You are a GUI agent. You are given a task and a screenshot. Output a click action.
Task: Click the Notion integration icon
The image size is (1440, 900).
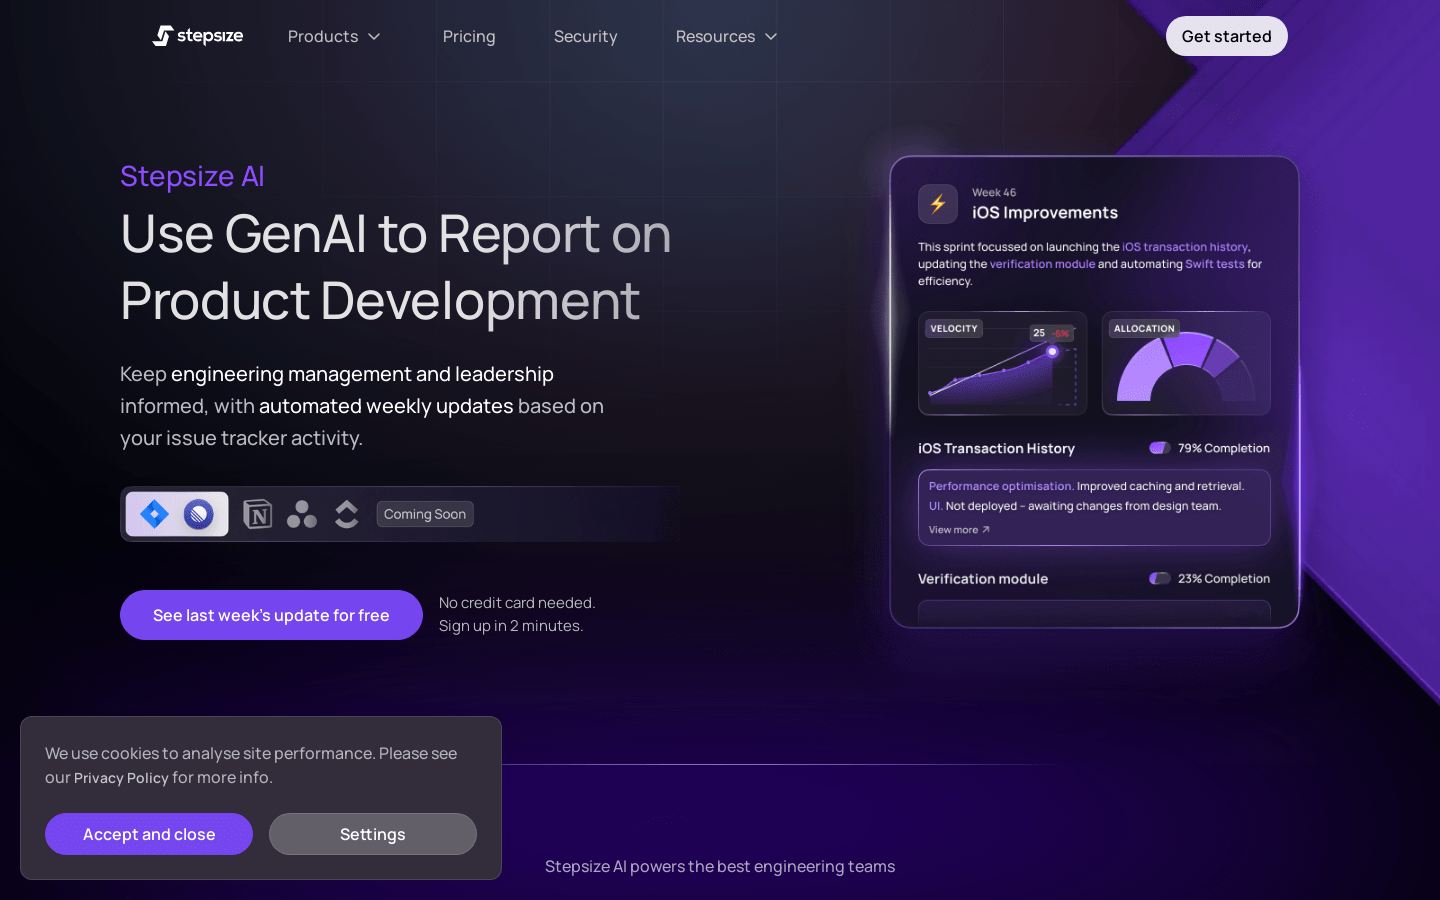click(257, 514)
